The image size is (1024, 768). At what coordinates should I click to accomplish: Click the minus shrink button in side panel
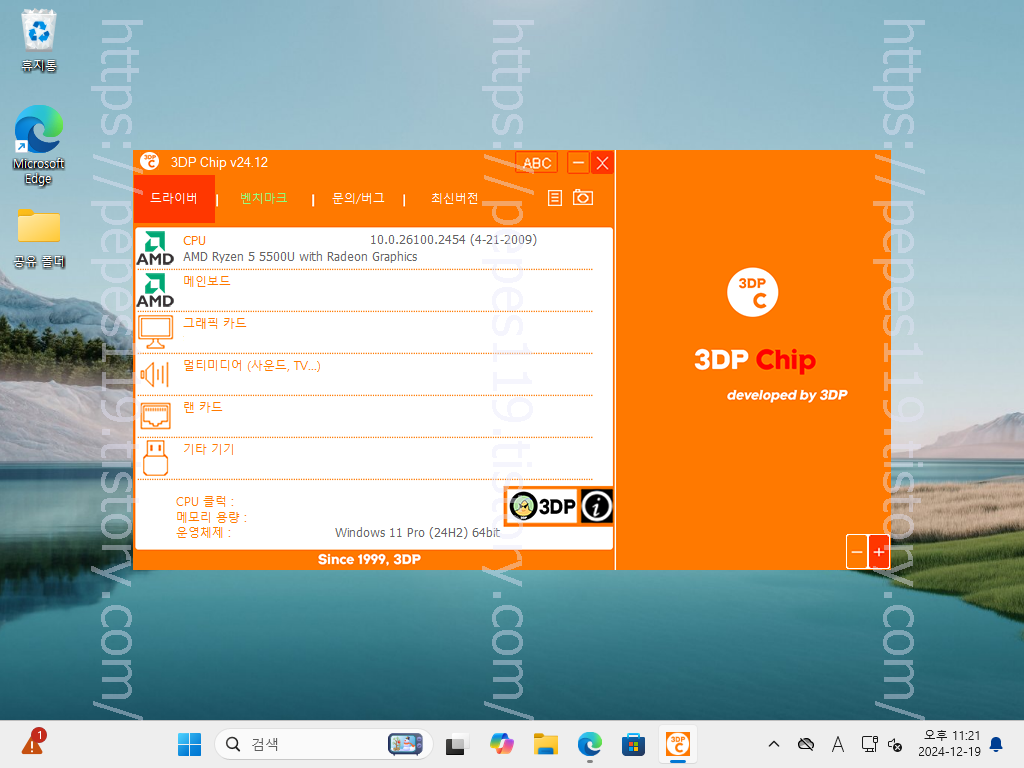tap(857, 552)
